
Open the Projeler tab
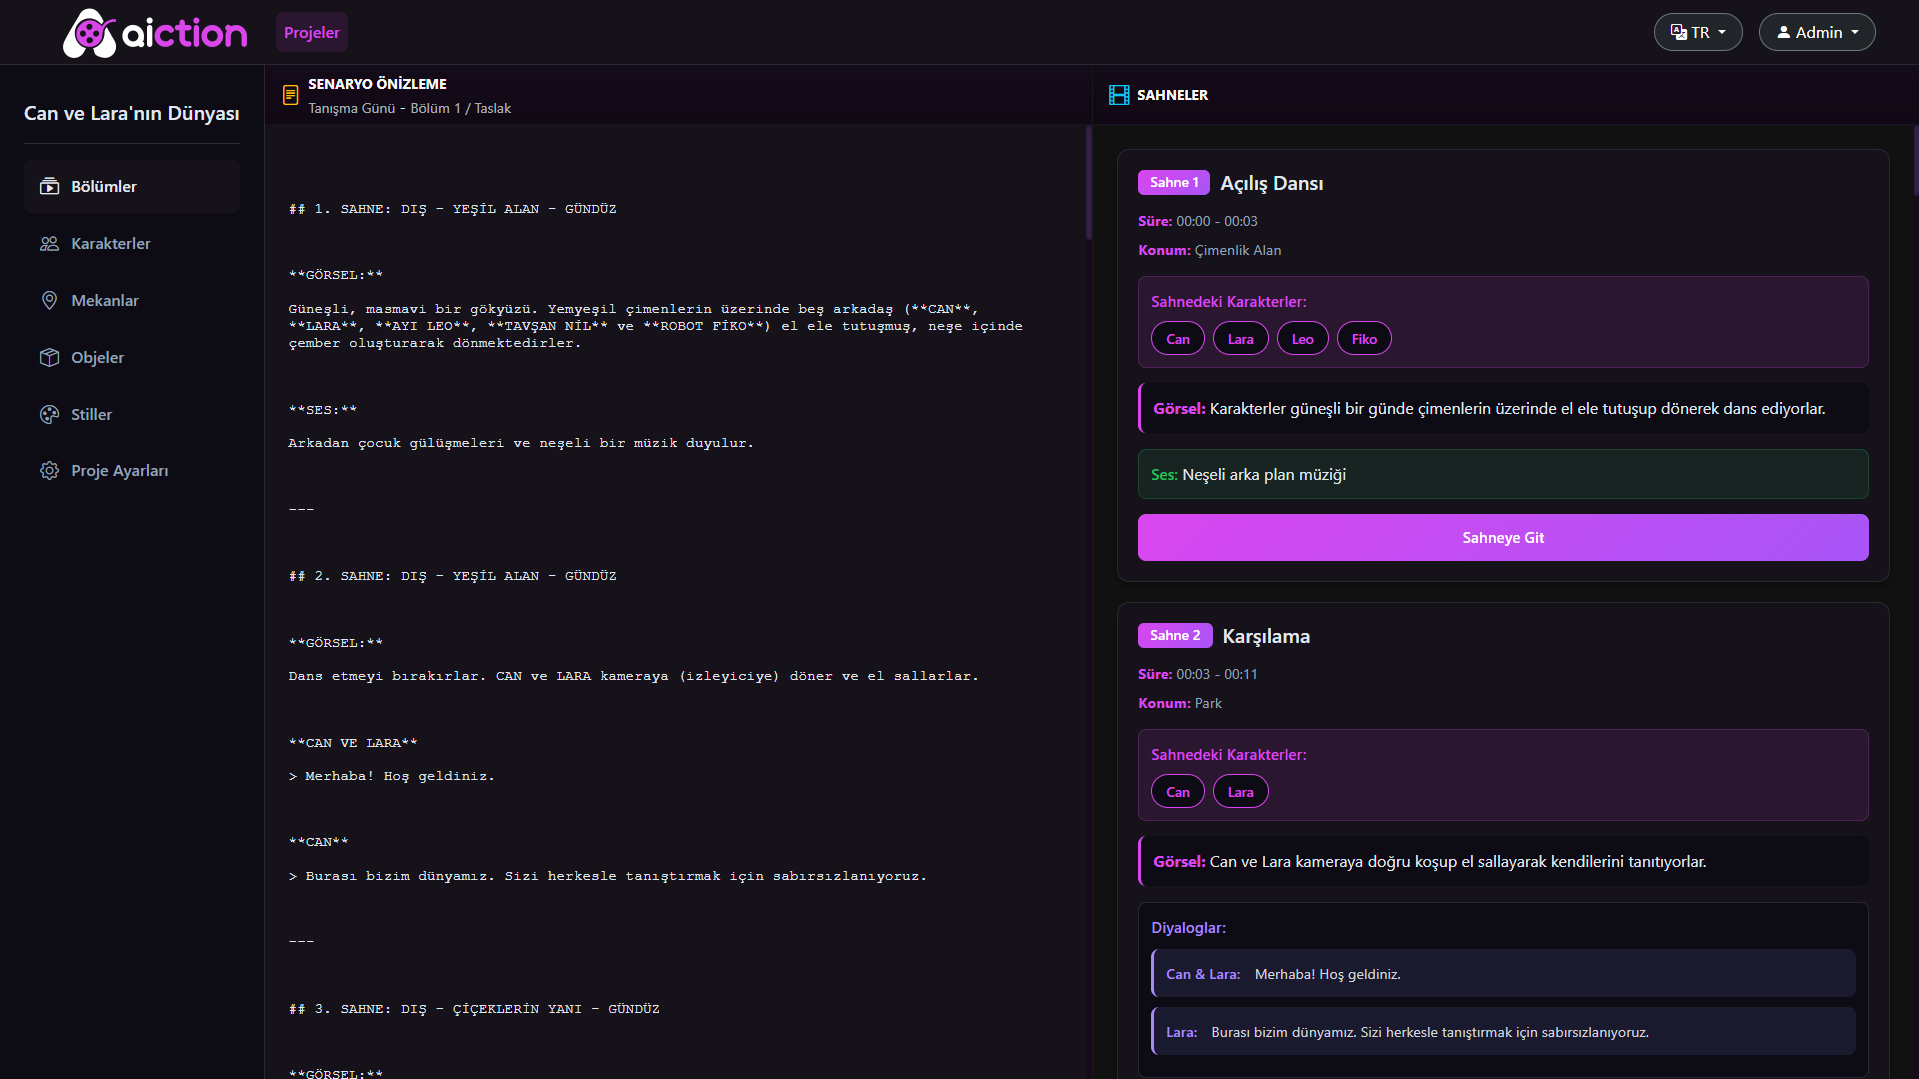(x=311, y=32)
